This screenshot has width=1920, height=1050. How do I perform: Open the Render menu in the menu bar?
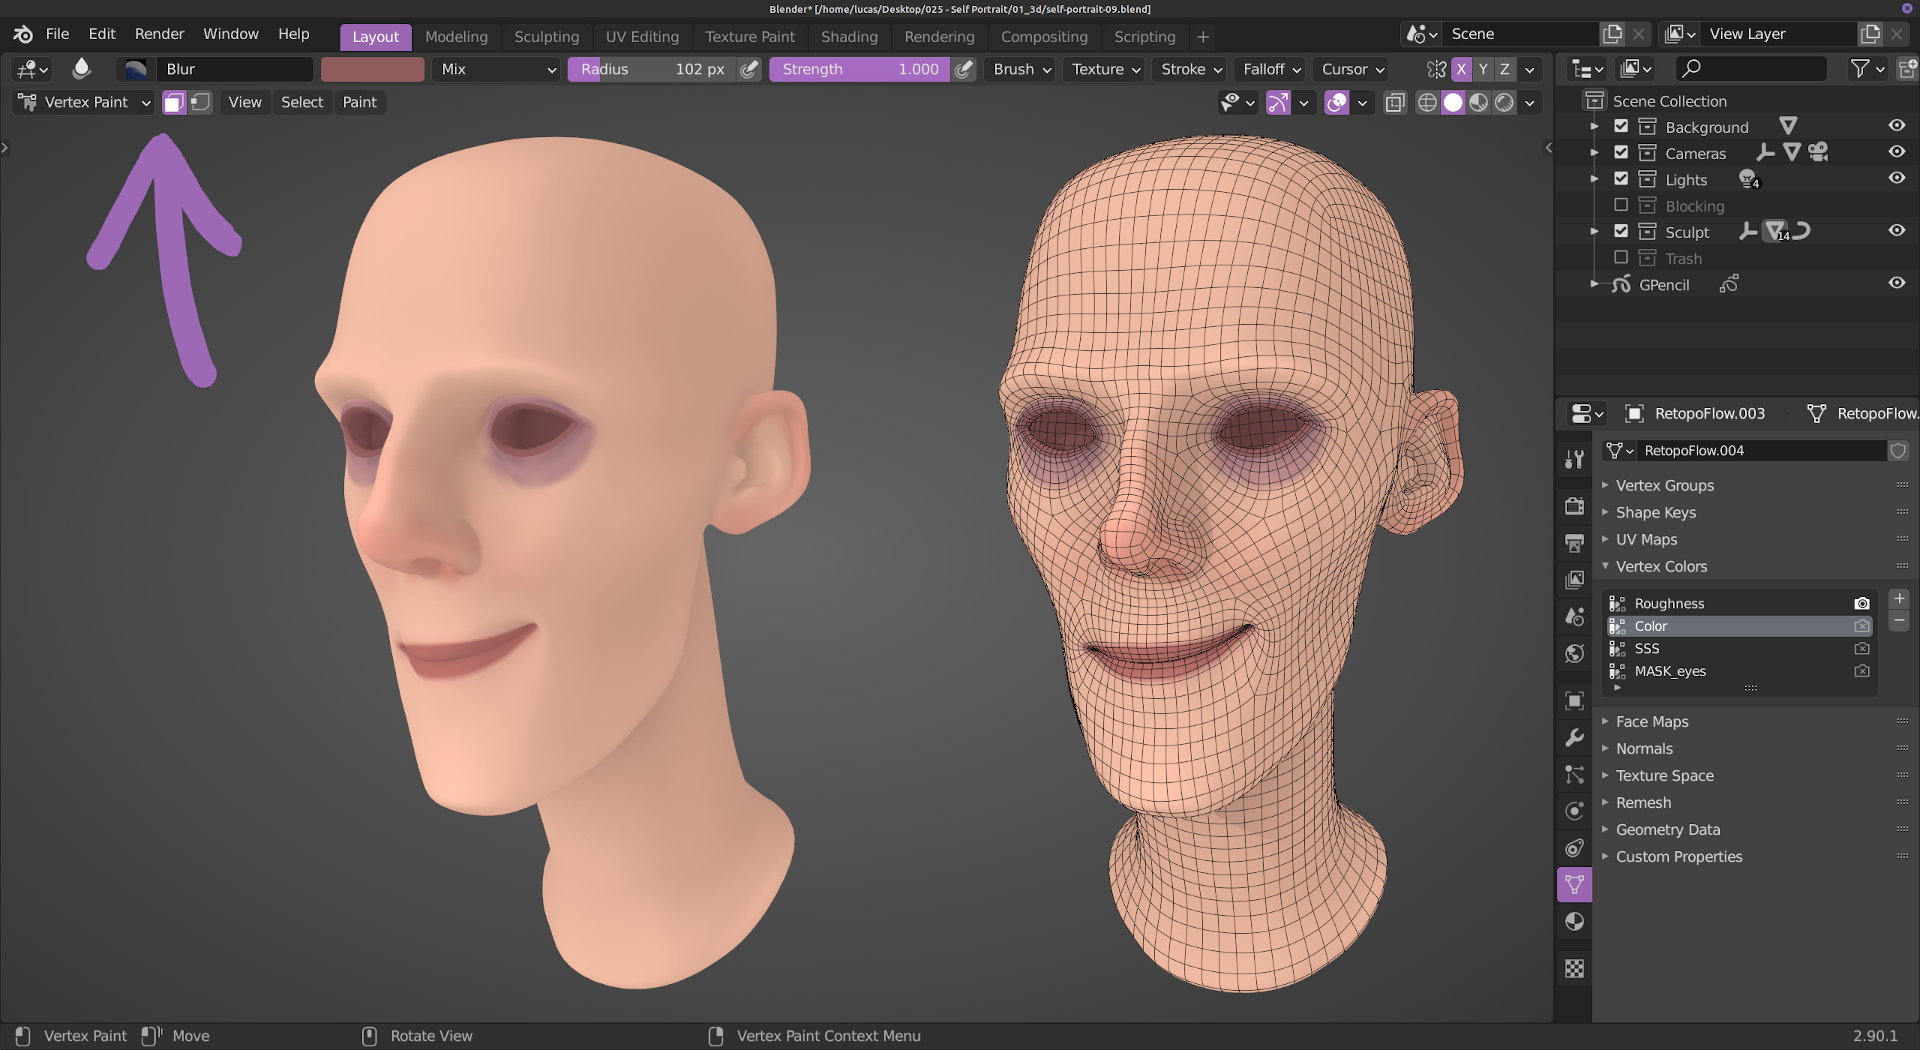point(159,33)
